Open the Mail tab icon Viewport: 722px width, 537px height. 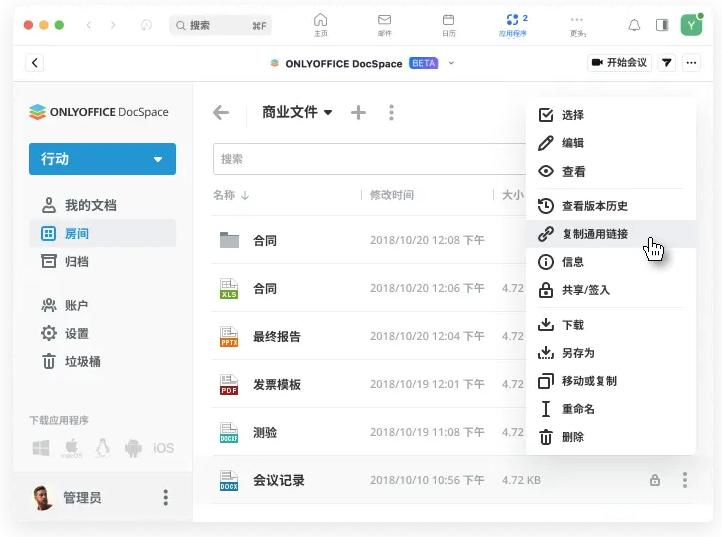(384, 25)
